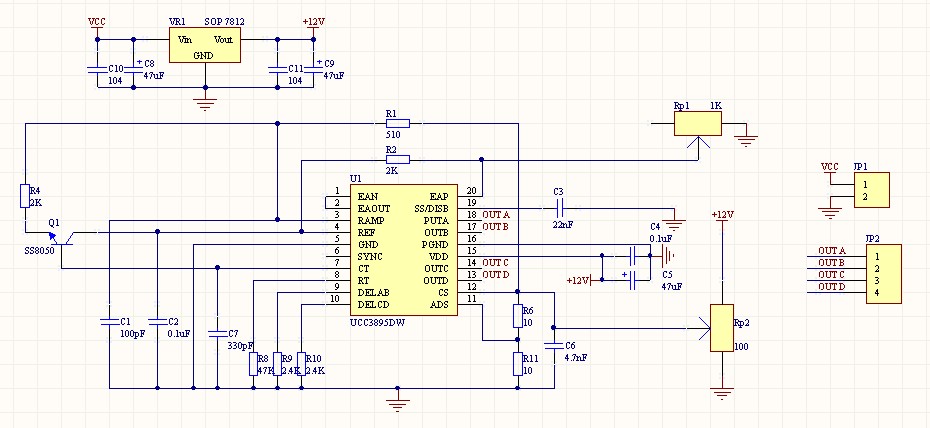Click capacitor C7 330pF
This screenshot has width=930, height=428.
[x=217, y=334]
